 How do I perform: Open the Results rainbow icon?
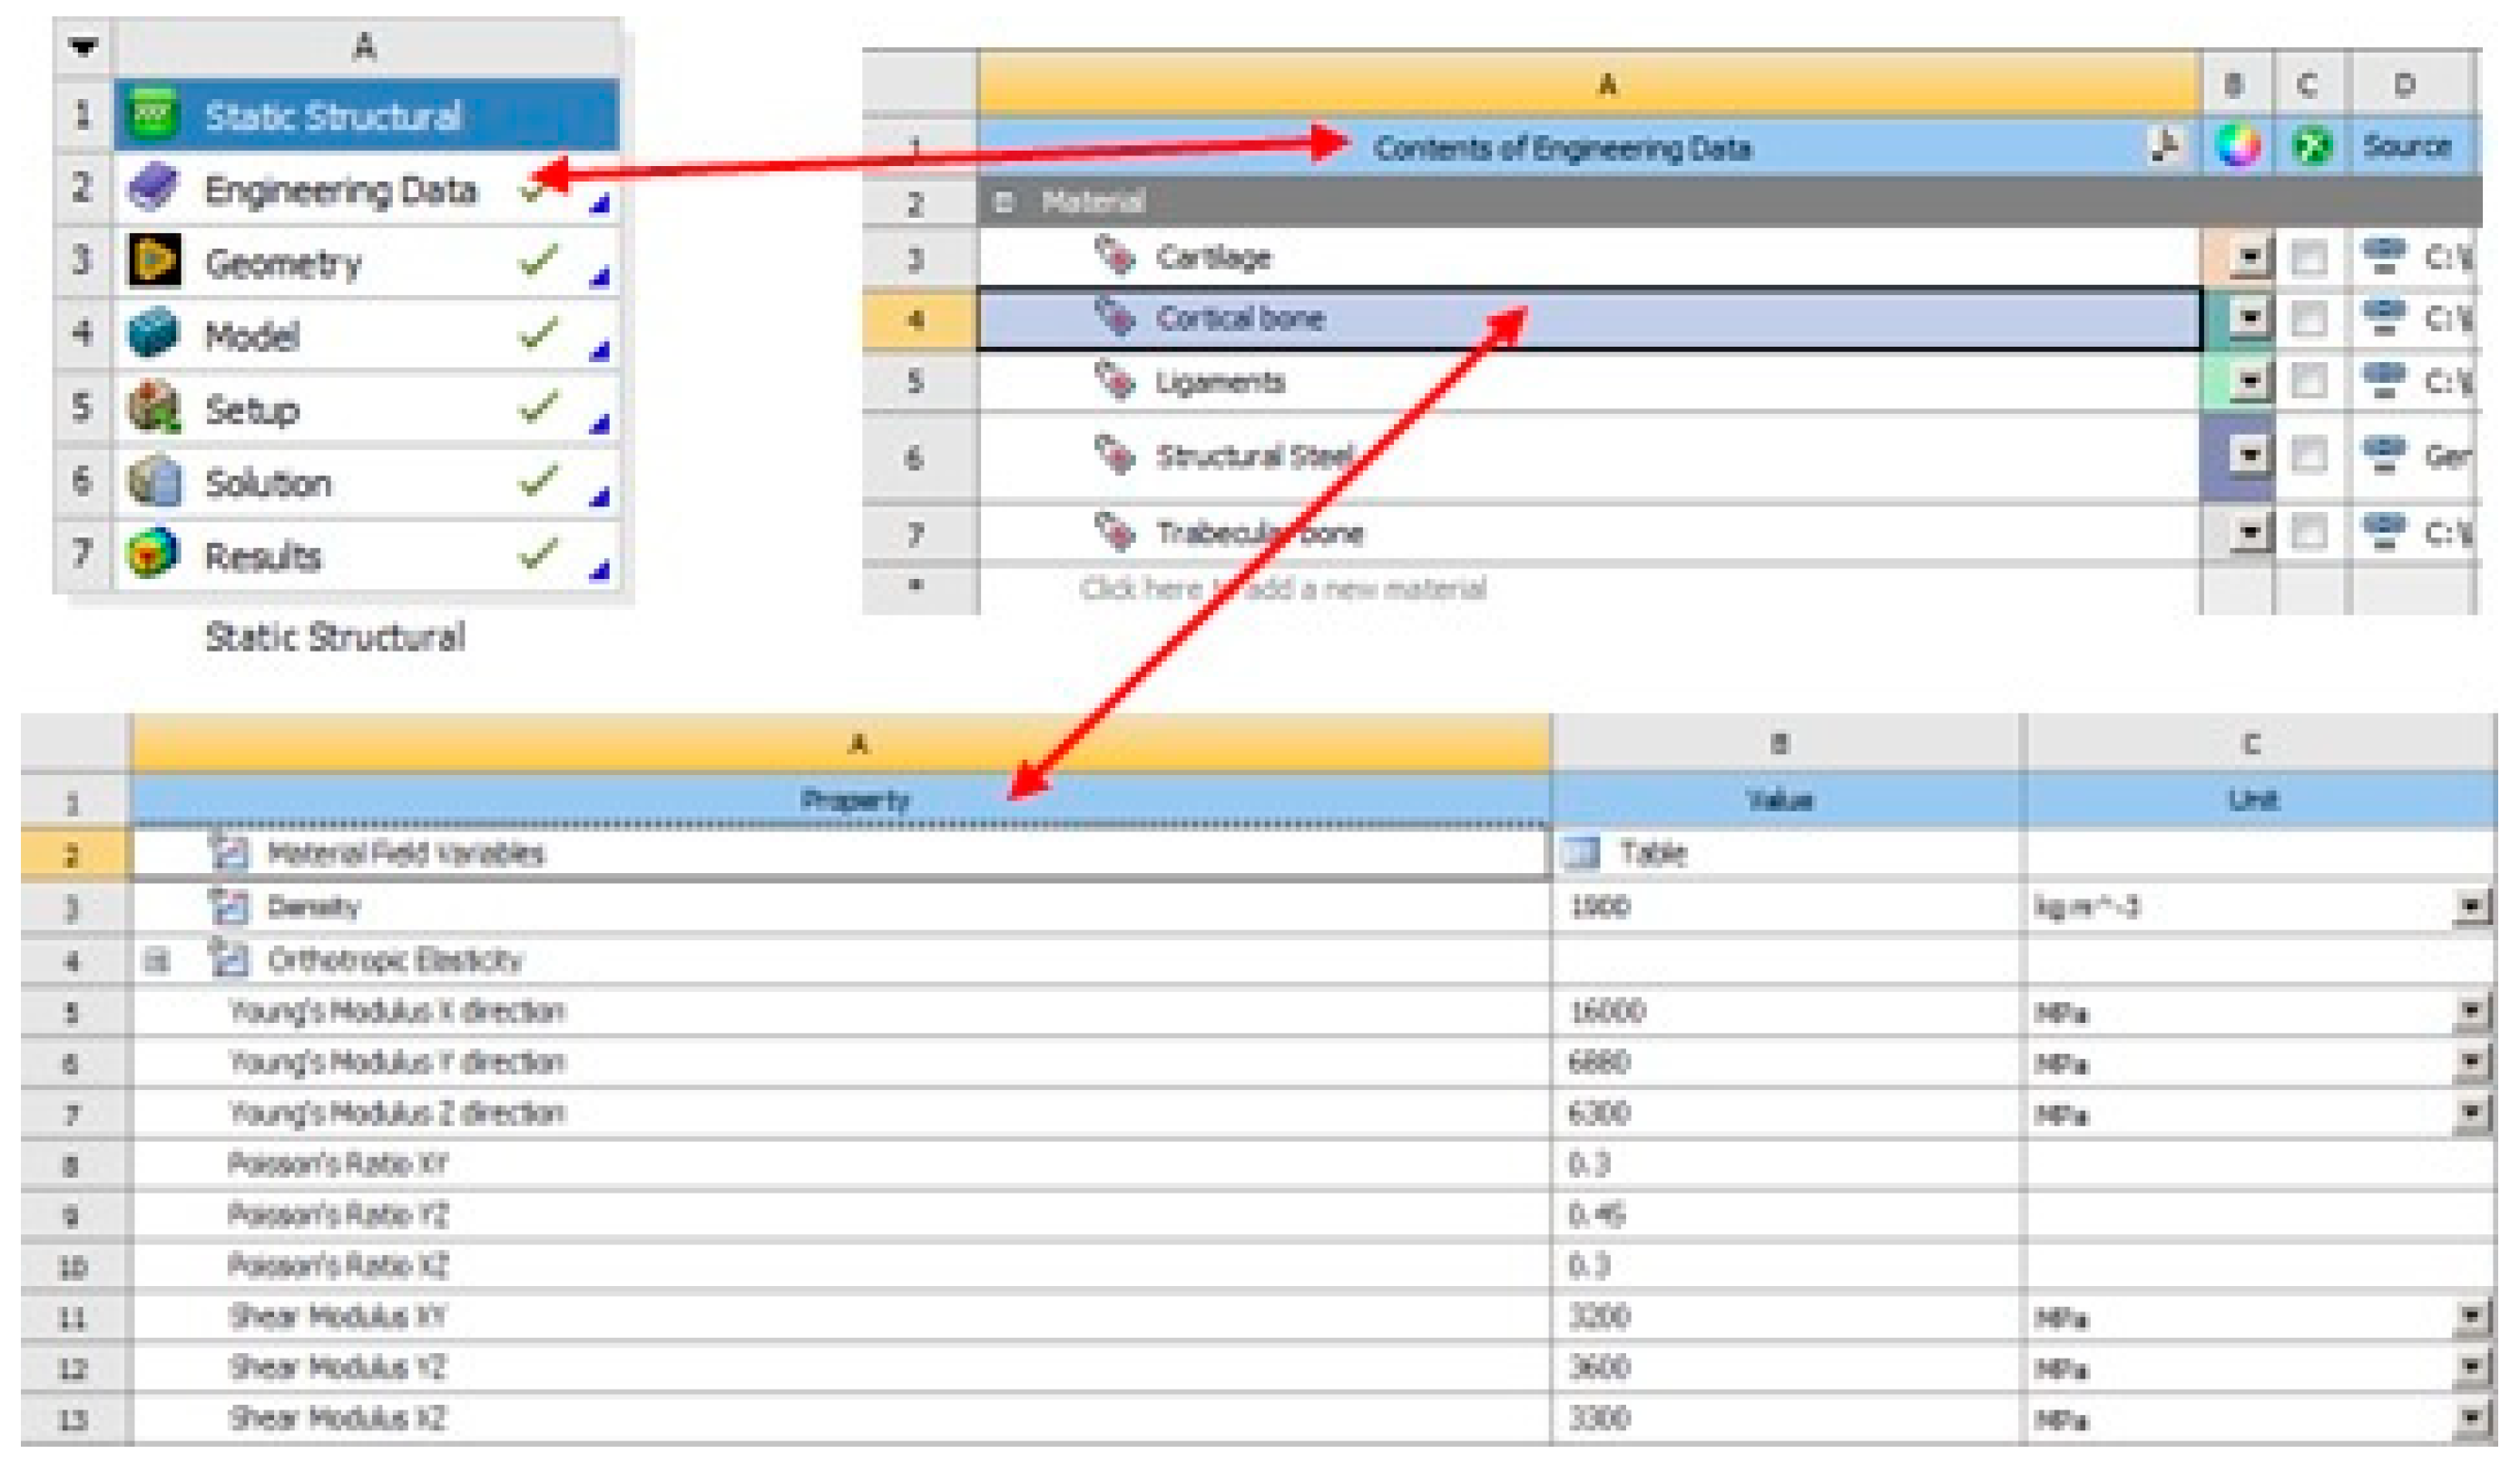(153, 555)
